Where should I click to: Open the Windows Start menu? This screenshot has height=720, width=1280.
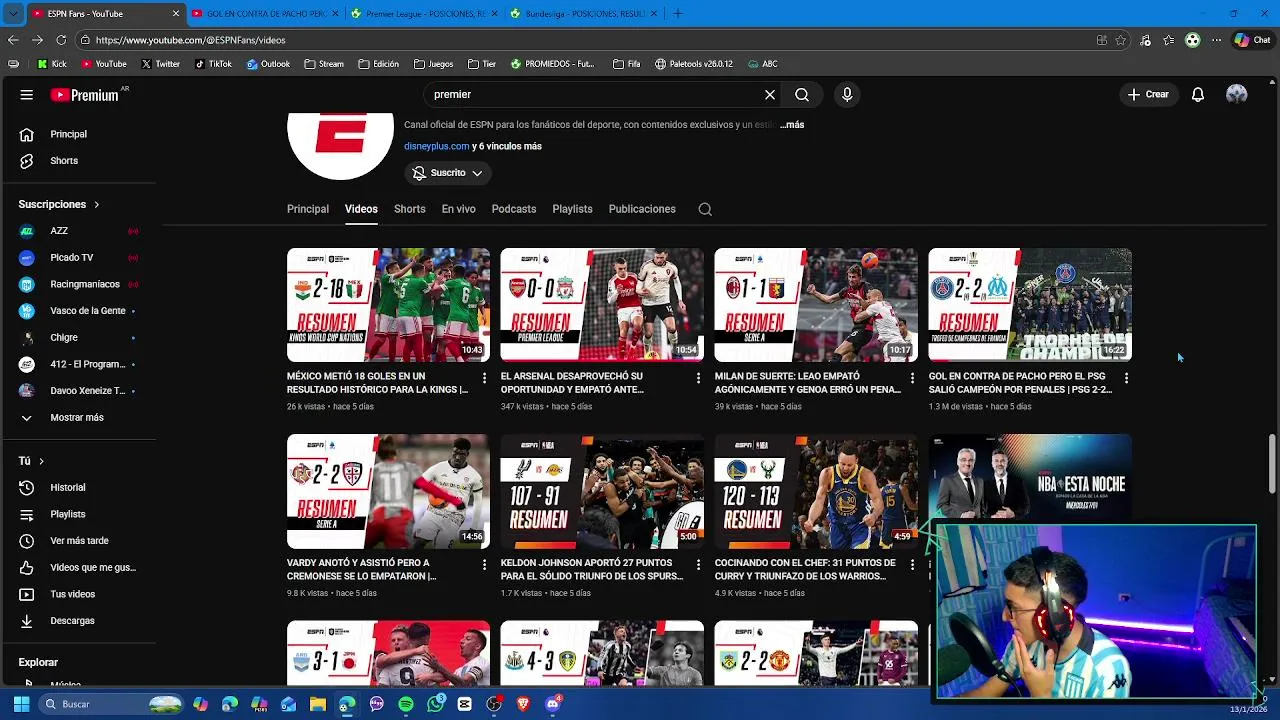[21, 704]
